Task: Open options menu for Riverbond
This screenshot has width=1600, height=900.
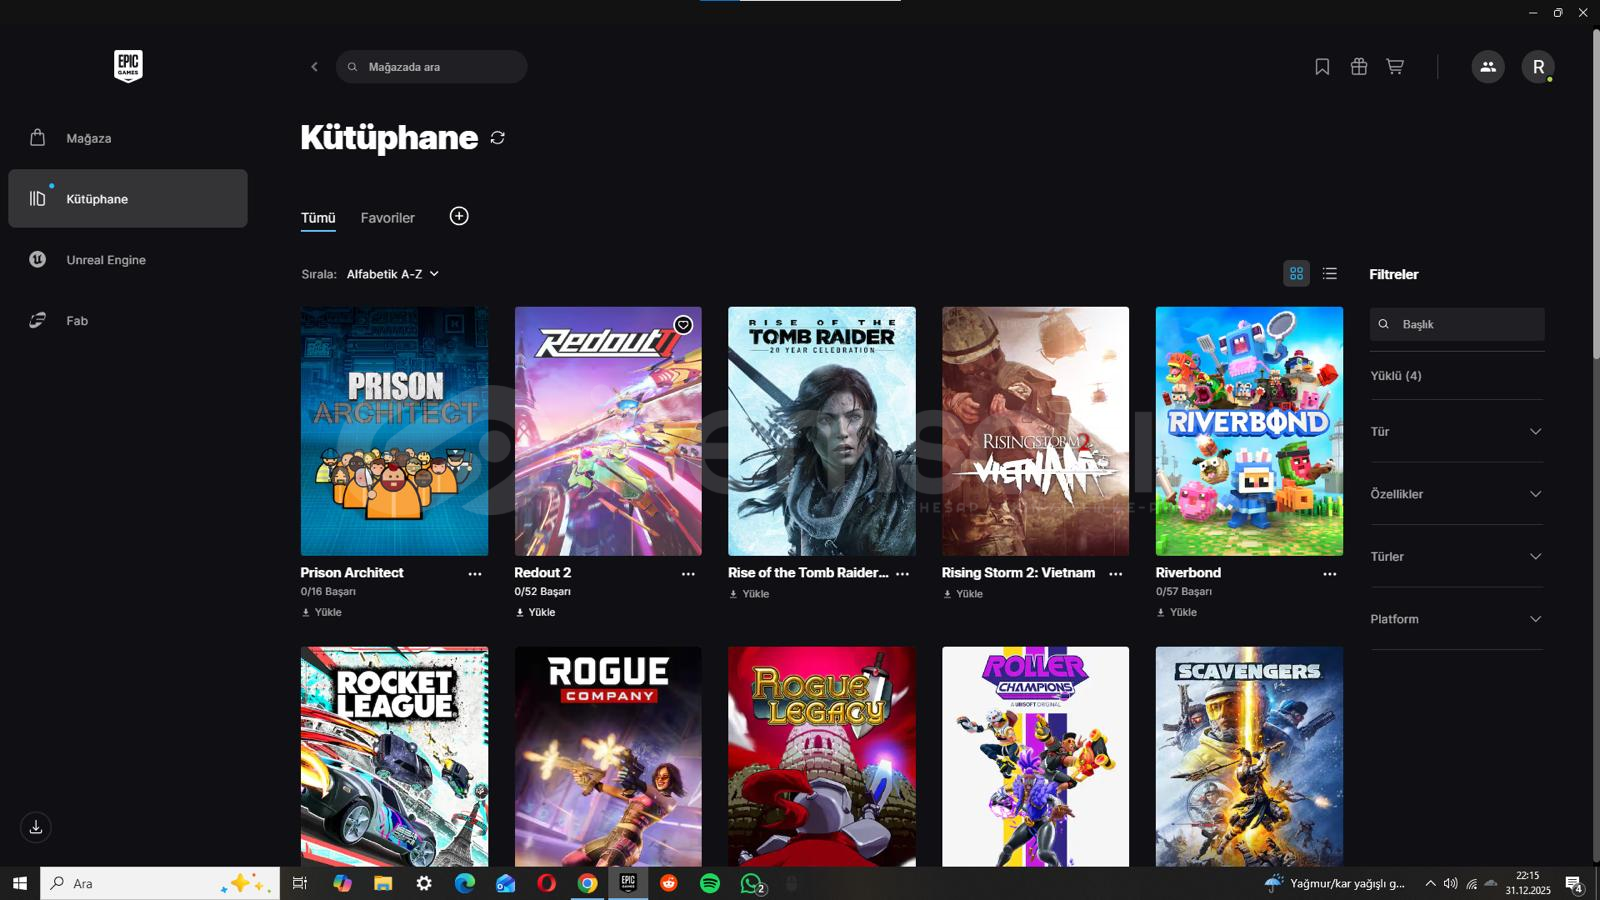Action: 1330,574
